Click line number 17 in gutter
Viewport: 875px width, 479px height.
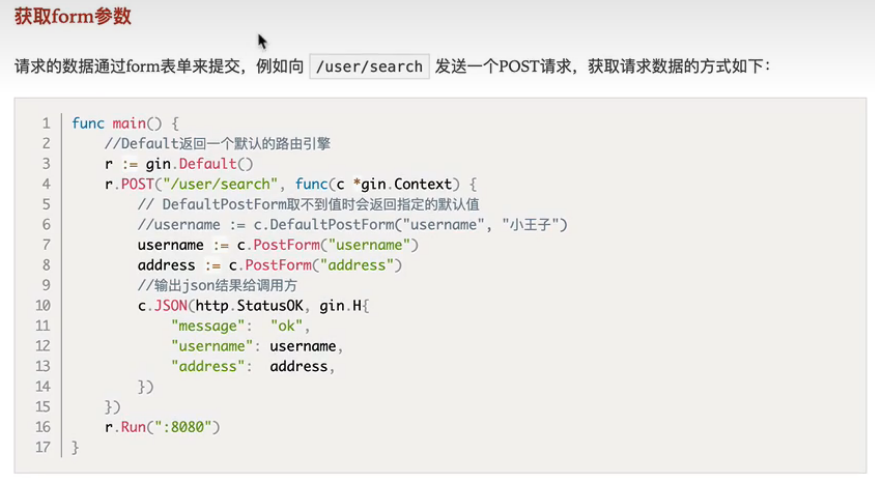43,448
